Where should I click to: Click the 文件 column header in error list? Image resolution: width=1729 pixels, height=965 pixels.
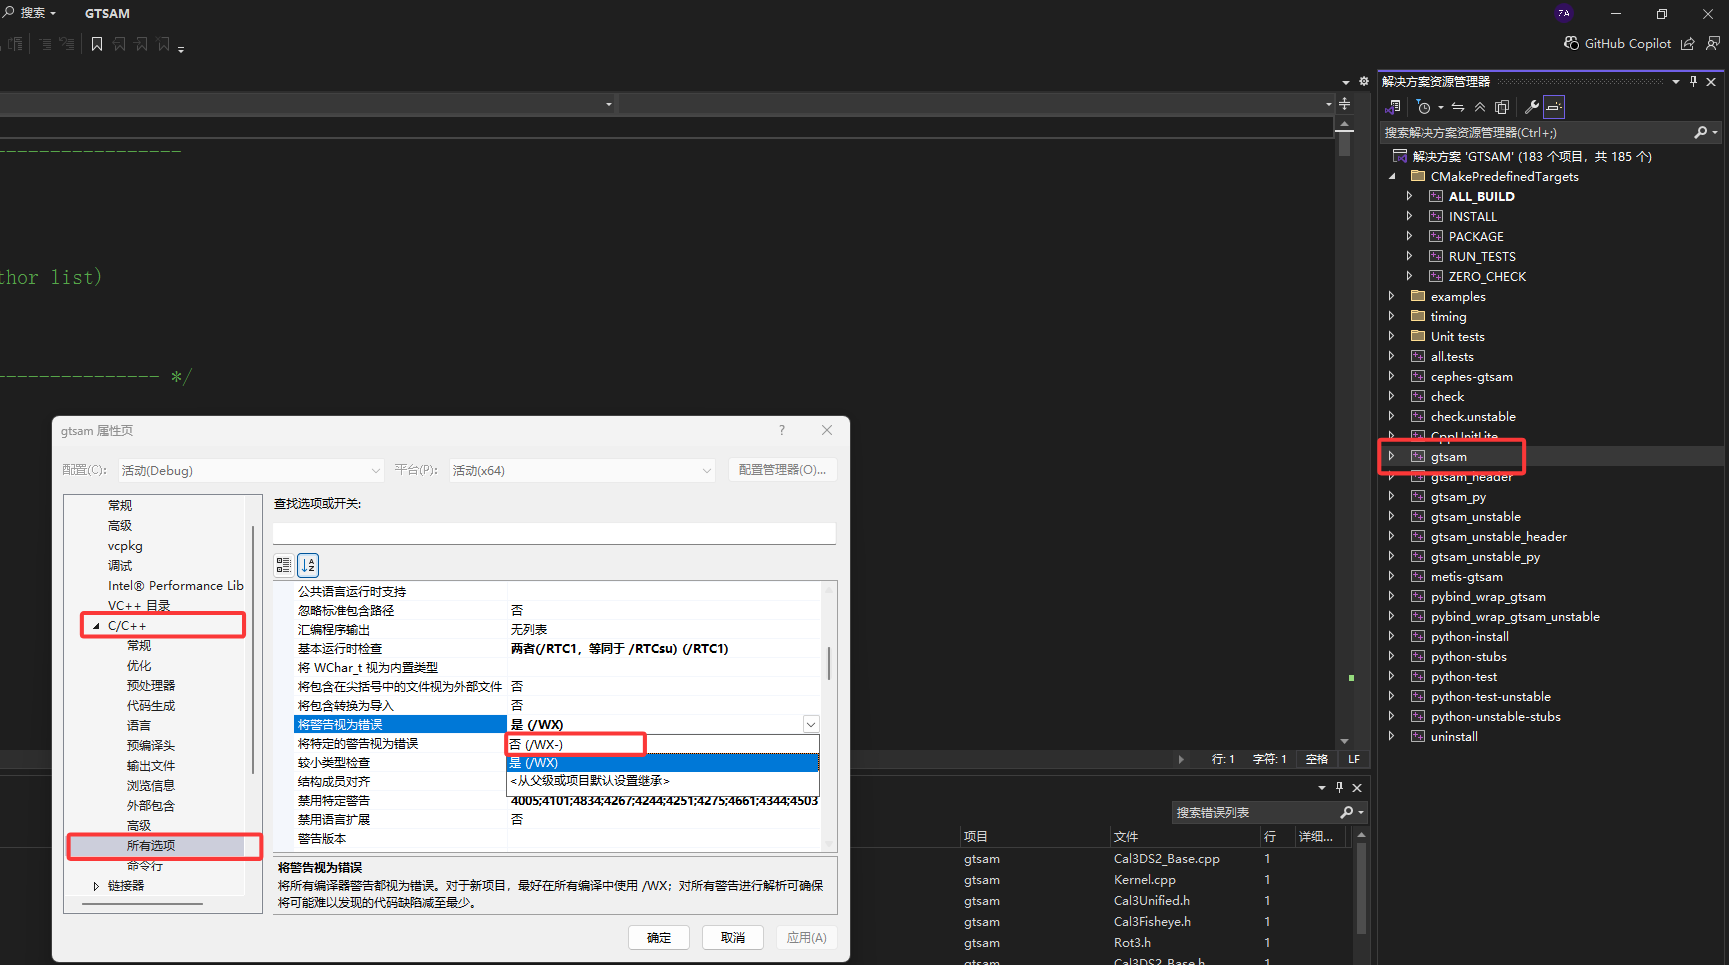(x=1184, y=836)
